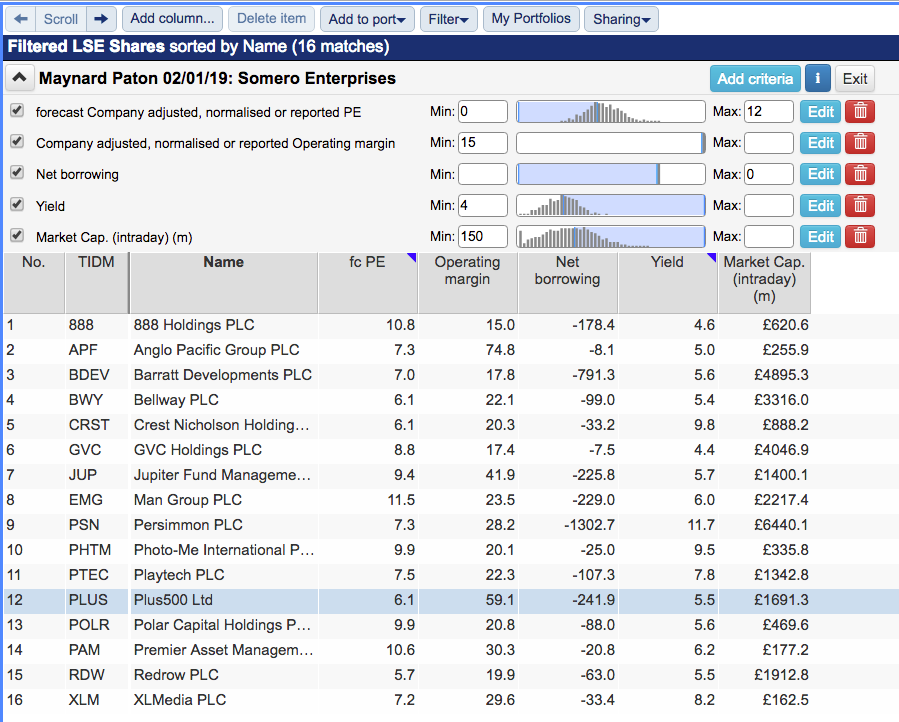The width and height of the screenshot is (899, 722).
Task: Click the Yield Min input field
Action: click(x=483, y=205)
